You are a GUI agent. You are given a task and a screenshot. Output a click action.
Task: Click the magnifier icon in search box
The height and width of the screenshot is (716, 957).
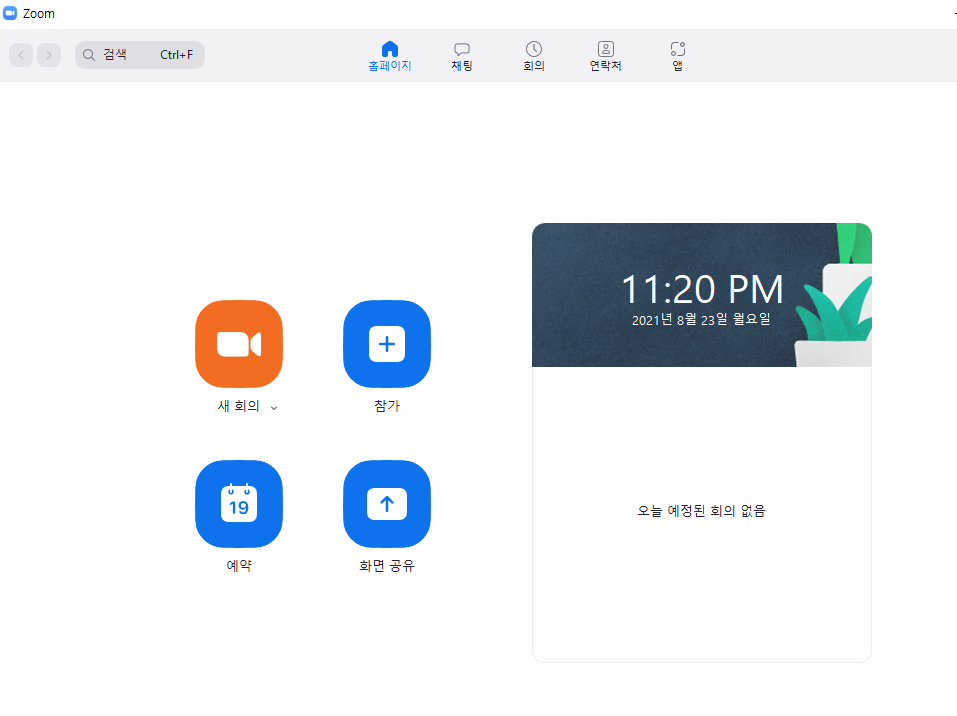point(89,55)
